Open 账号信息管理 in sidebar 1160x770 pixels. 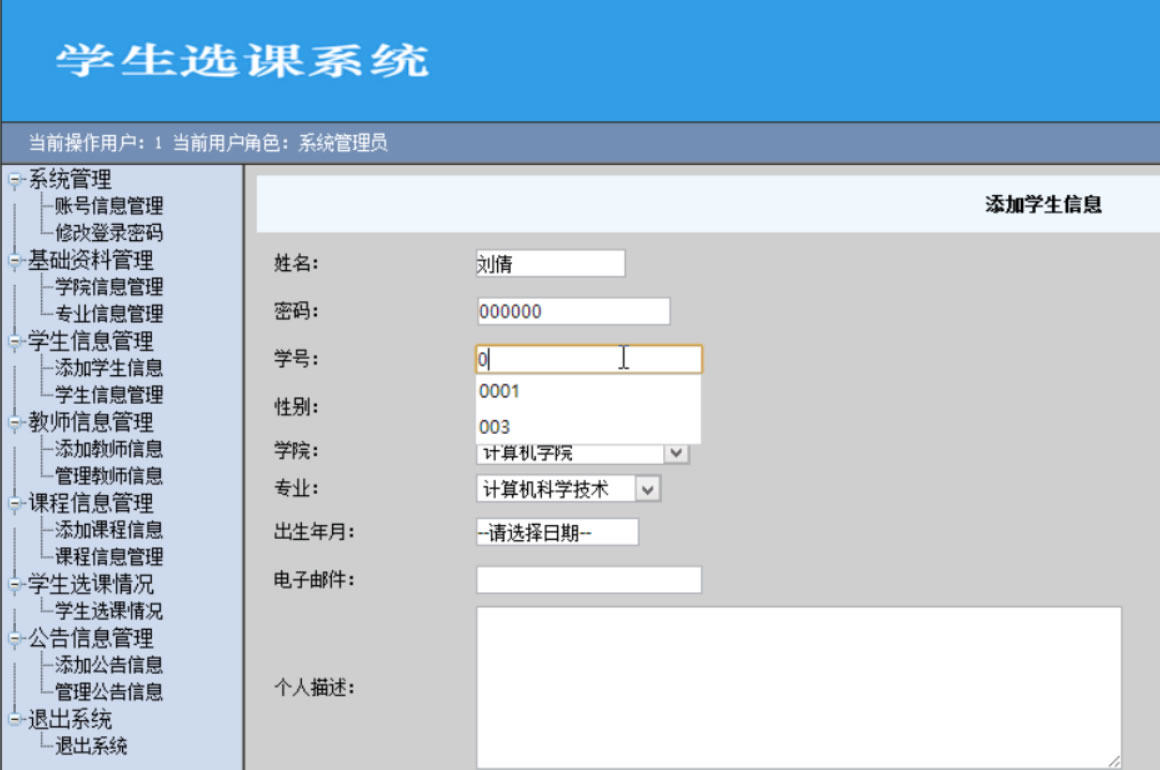click(108, 207)
